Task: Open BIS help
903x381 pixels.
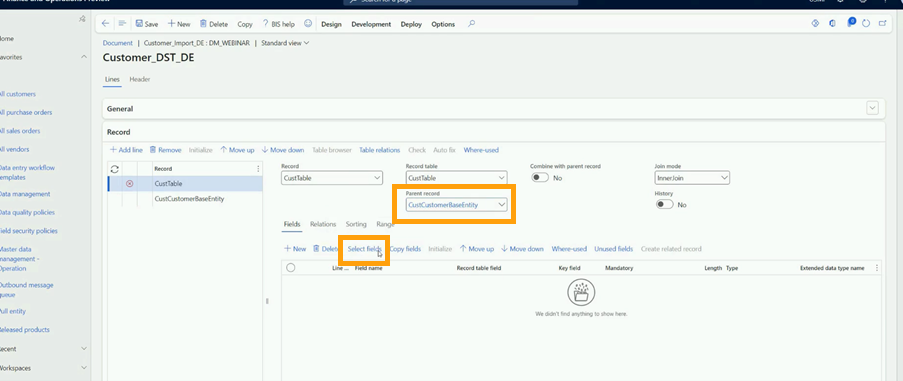Action: [x=279, y=24]
